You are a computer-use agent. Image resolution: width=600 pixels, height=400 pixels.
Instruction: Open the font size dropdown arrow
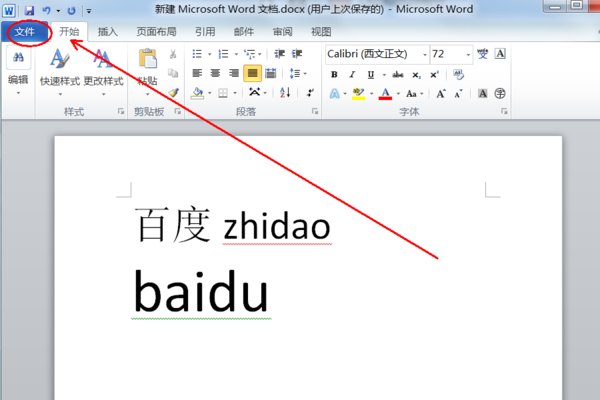468,54
